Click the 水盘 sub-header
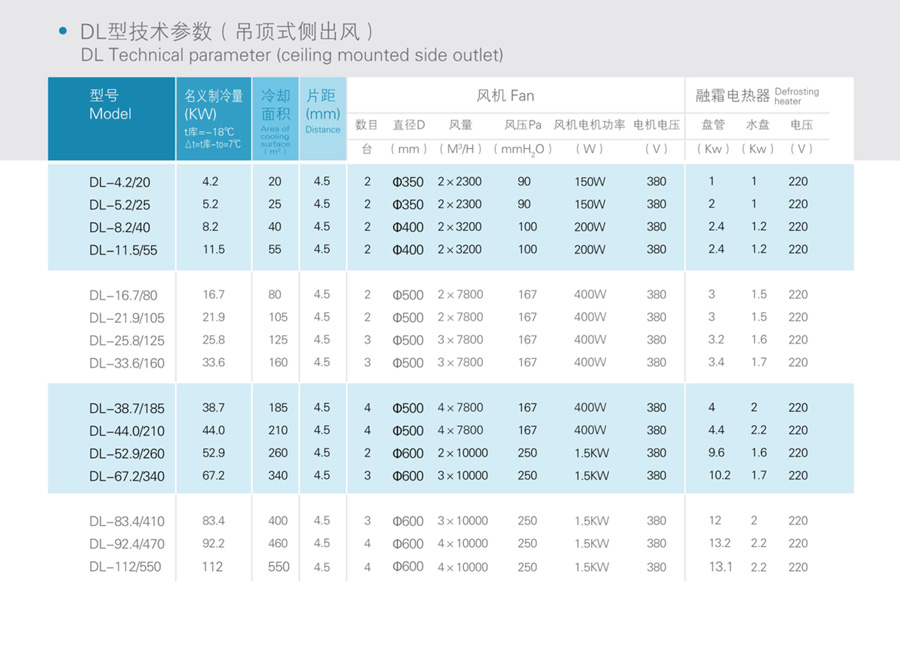The width and height of the screenshot is (900, 650). [757, 125]
